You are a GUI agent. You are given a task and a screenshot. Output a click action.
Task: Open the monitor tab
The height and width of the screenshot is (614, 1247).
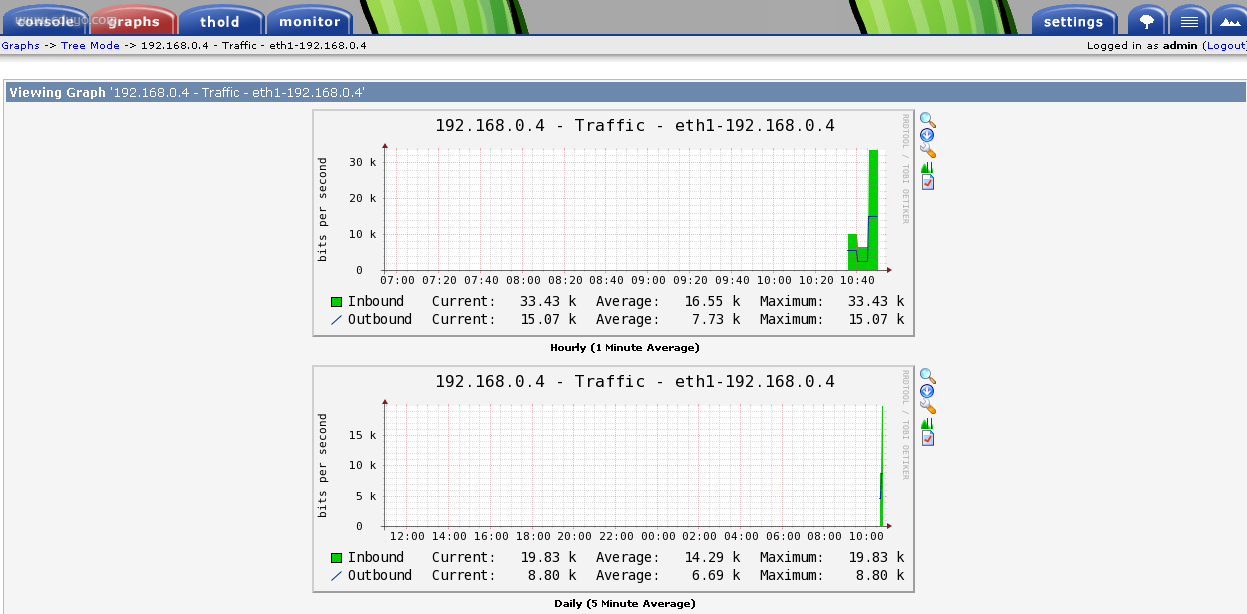pyautogui.click(x=309, y=21)
